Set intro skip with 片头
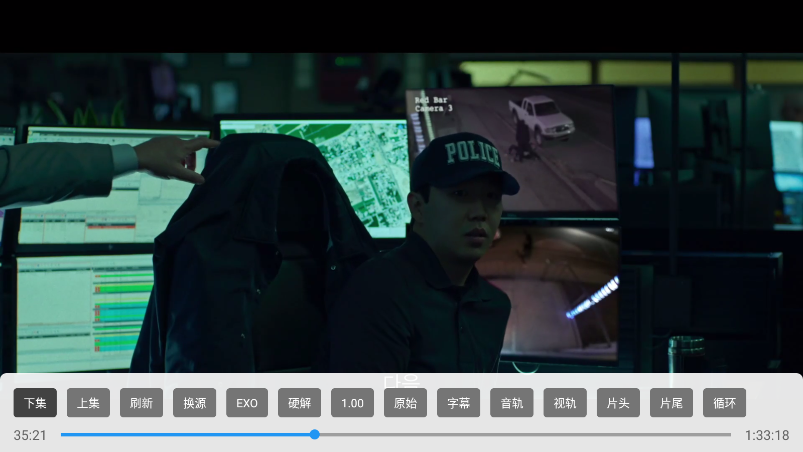 coord(618,403)
